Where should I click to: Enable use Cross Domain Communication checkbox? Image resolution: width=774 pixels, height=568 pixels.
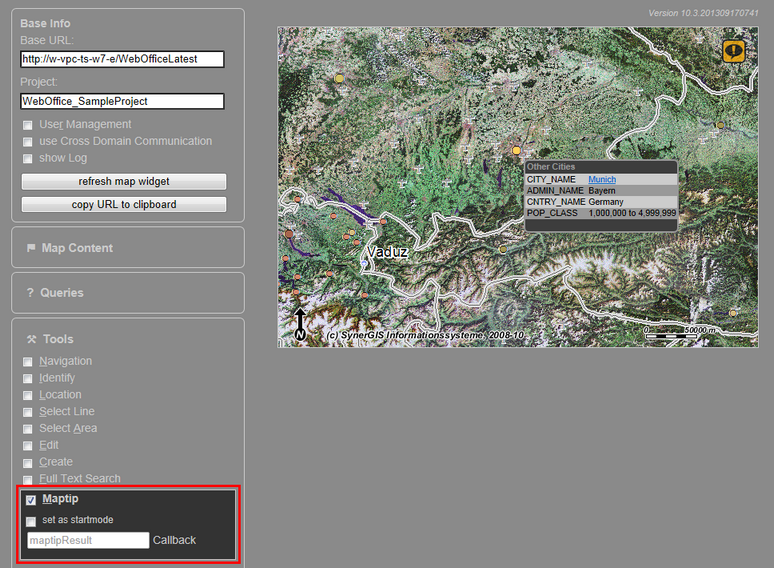click(28, 142)
